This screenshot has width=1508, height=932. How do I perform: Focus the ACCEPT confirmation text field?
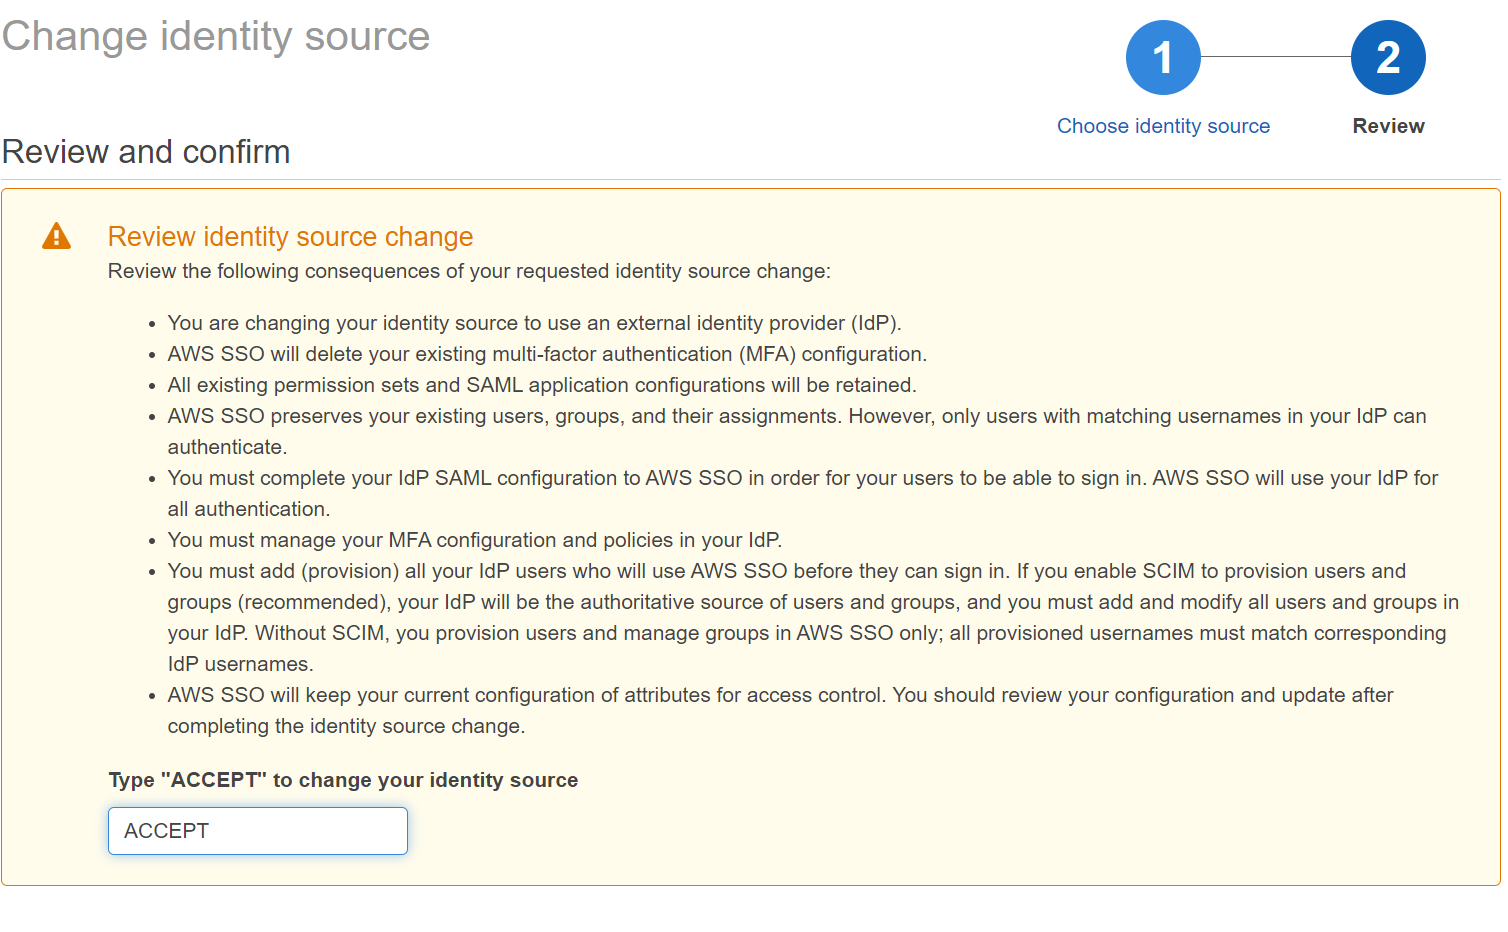(258, 831)
